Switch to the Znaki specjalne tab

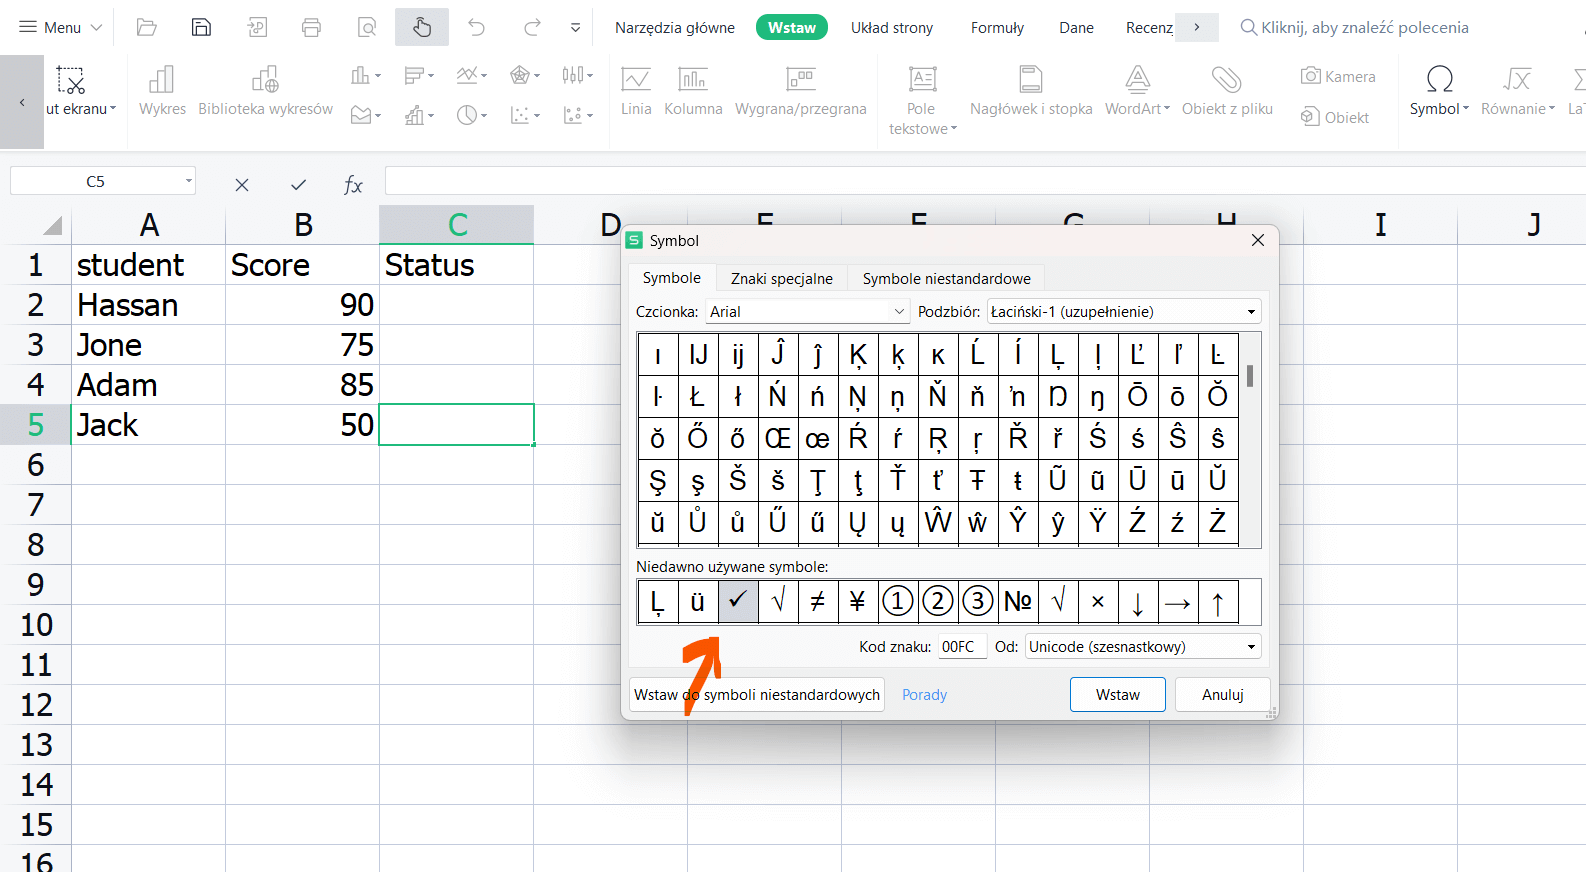781,278
